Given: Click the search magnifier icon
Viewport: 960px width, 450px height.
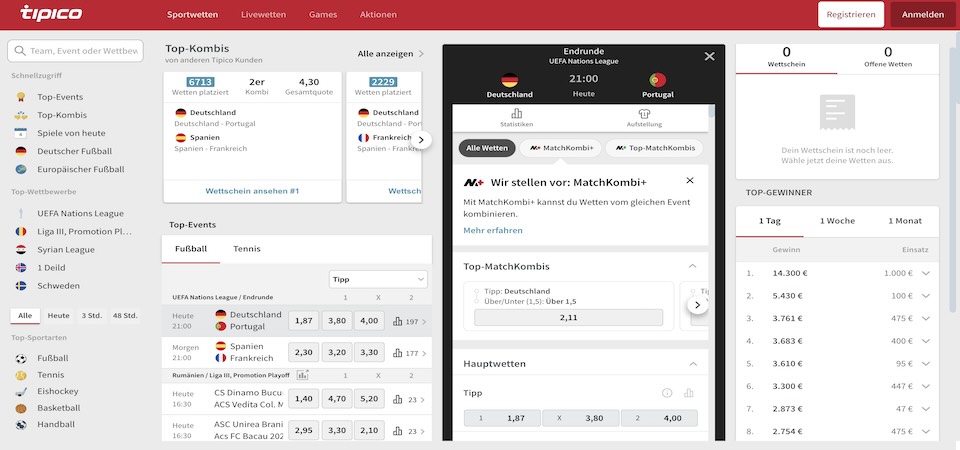Looking at the screenshot, I should (20, 51).
